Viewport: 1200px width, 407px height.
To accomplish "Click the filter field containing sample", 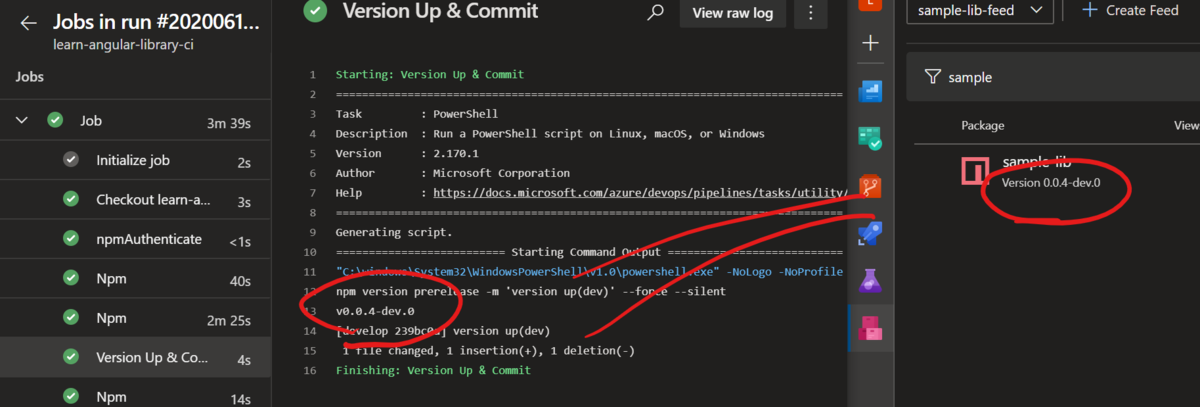I will point(1053,77).
